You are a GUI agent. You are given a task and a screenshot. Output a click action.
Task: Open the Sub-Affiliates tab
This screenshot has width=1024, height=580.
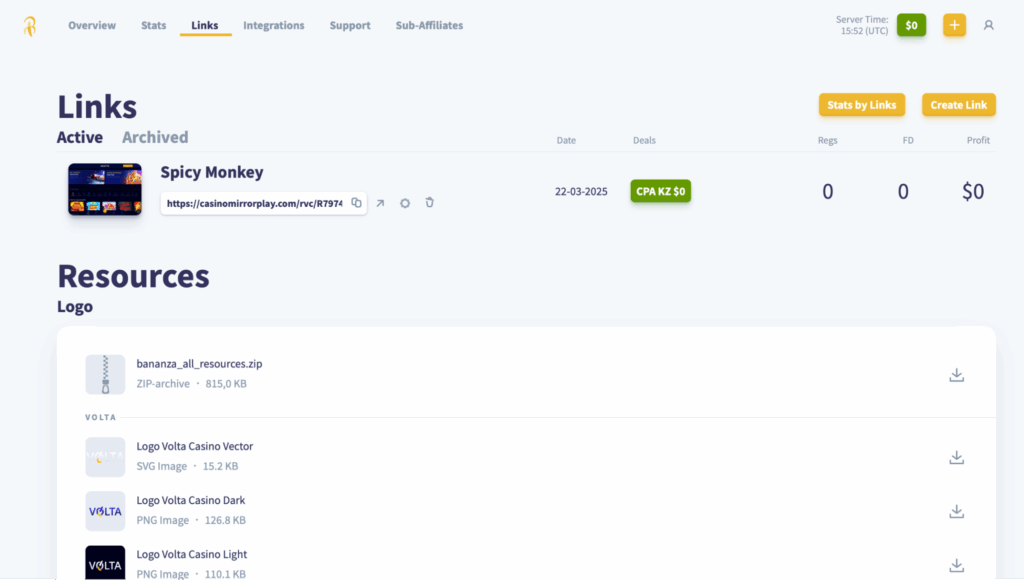point(429,25)
